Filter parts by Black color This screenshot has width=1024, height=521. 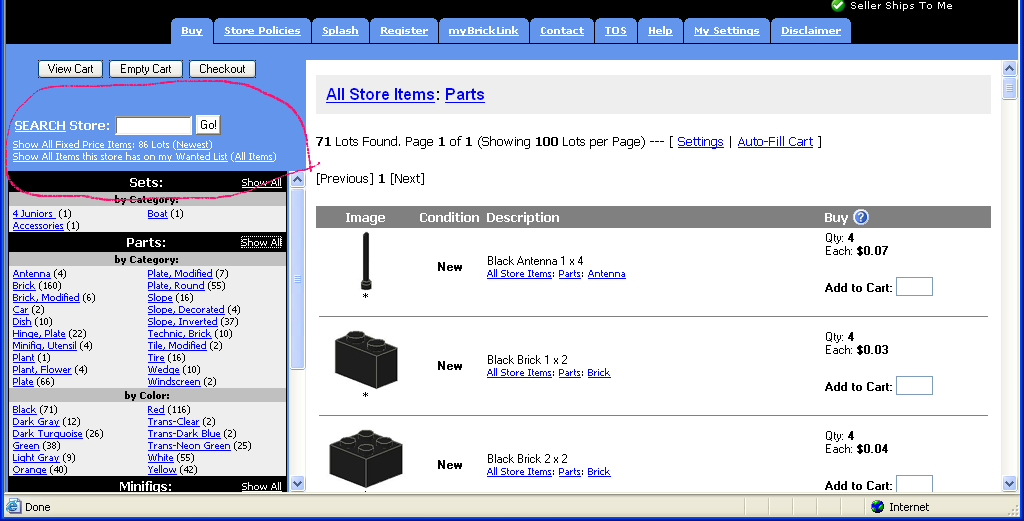pyautogui.click(x=24, y=409)
